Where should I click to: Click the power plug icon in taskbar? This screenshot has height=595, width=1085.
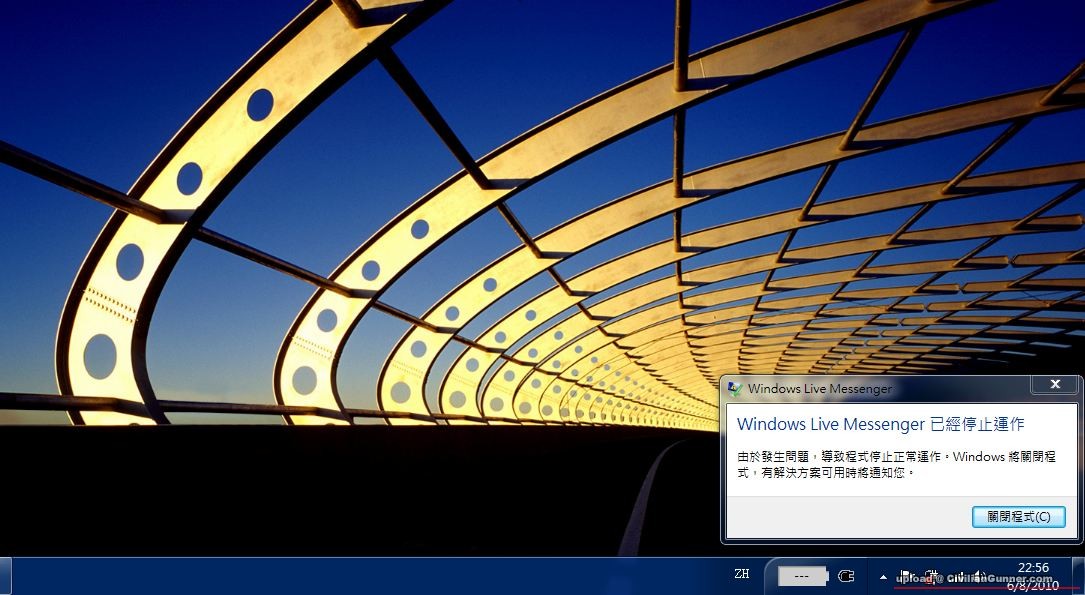coord(846,576)
